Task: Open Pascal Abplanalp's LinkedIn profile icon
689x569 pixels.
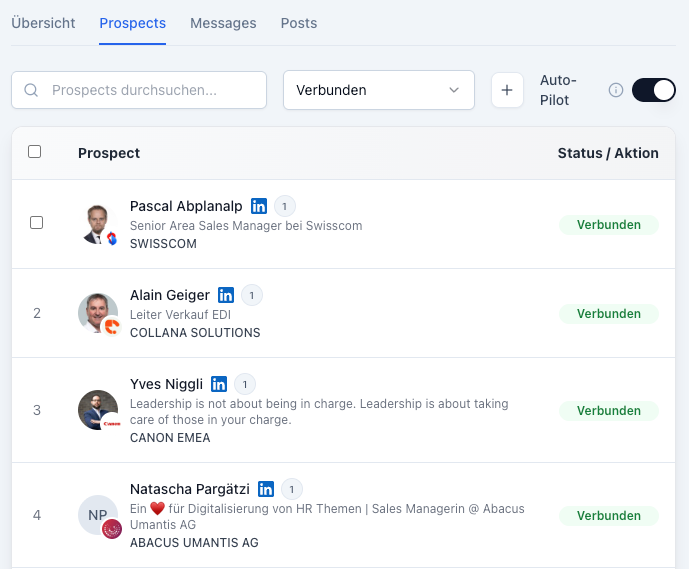Action: [259, 206]
